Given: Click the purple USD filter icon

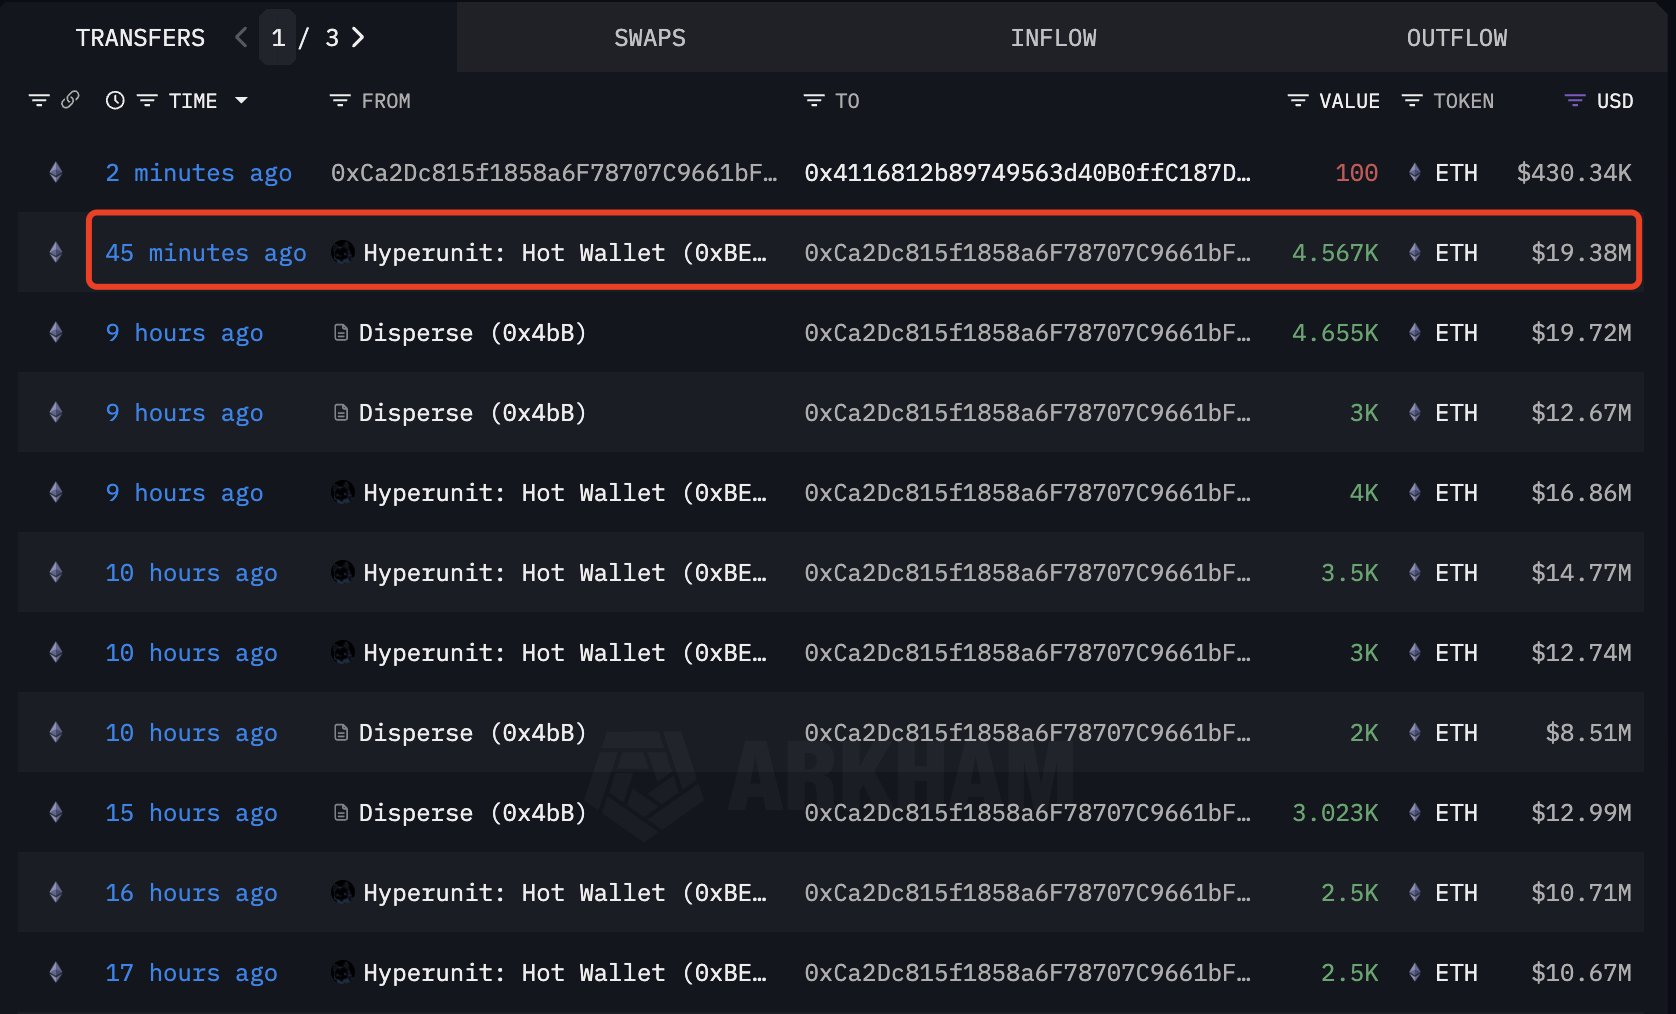Looking at the screenshot, I should [x=1575, y=100].
